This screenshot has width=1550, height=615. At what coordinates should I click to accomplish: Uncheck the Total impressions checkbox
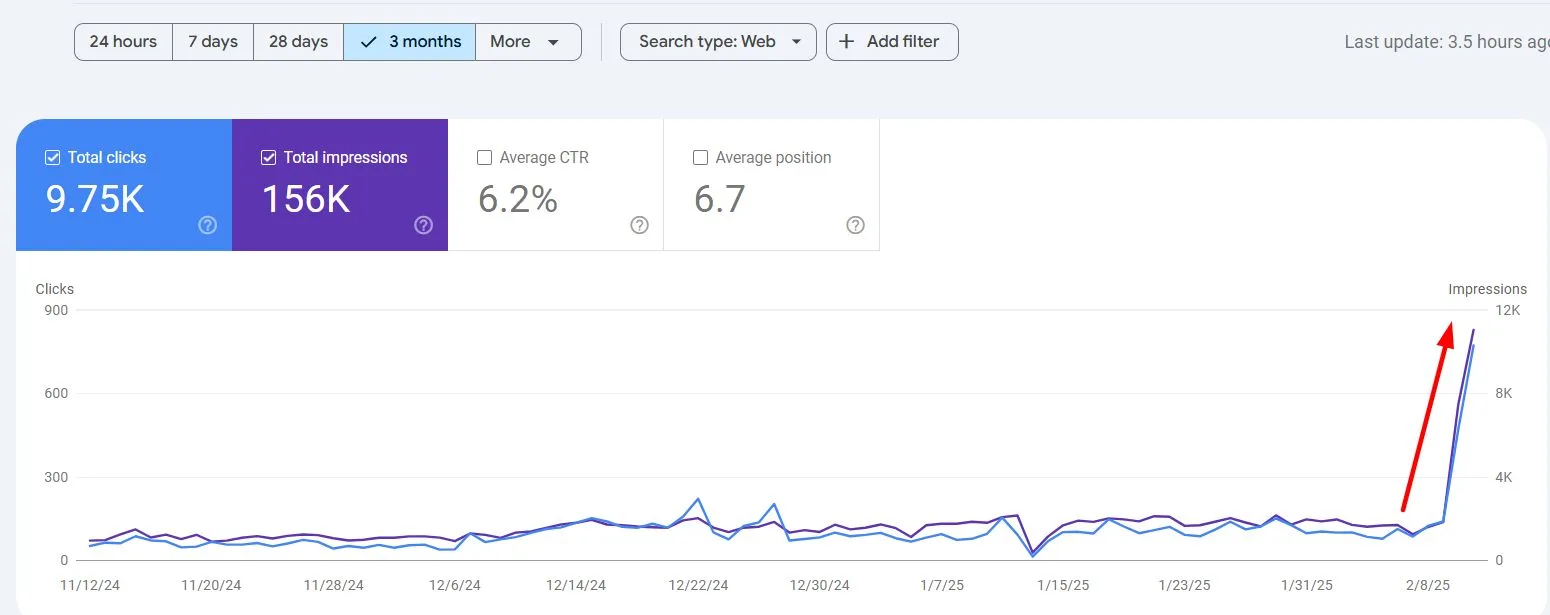coord(268,157)
